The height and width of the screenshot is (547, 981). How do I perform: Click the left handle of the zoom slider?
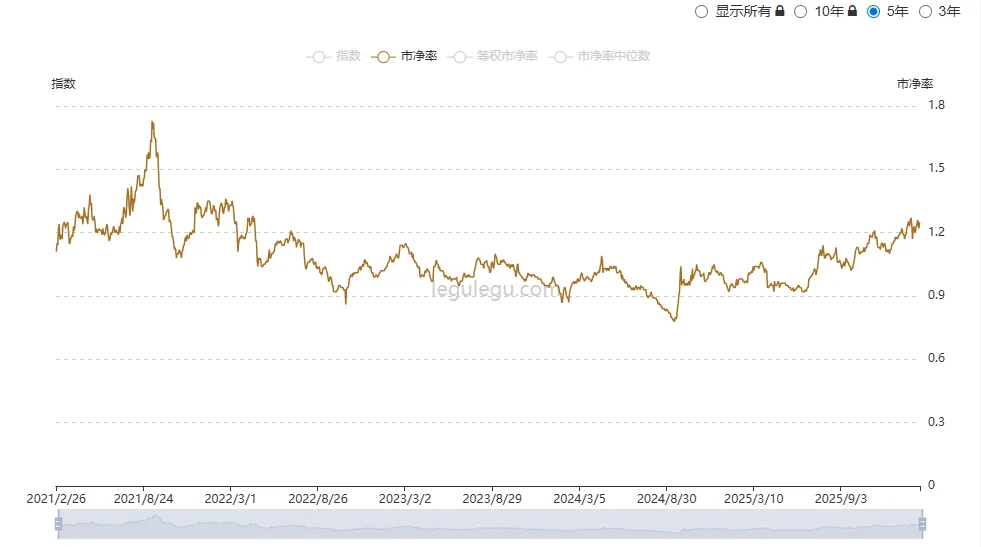pyautogui.click(x=58, y=524)
